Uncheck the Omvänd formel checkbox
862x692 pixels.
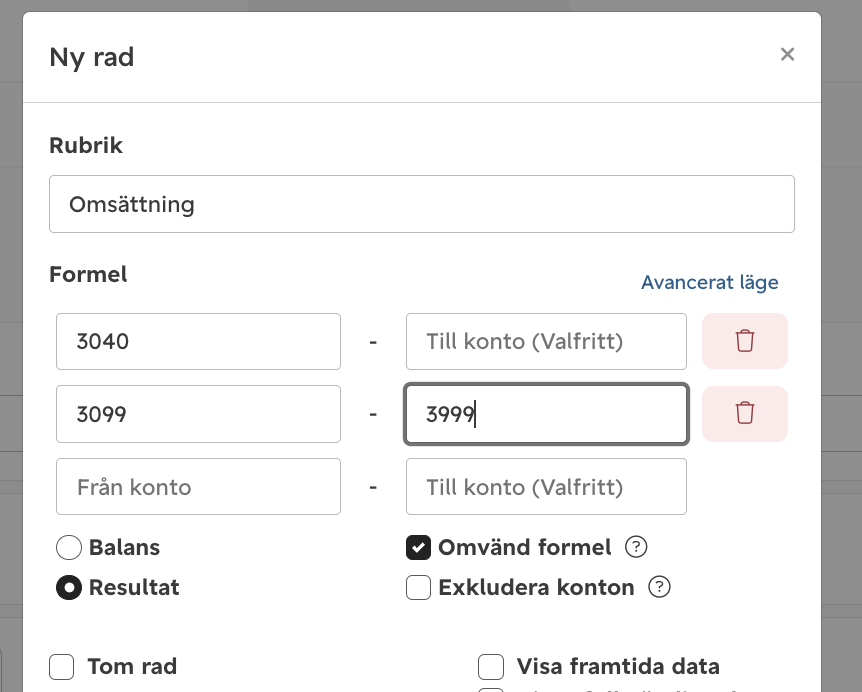(x=418, y=547)
